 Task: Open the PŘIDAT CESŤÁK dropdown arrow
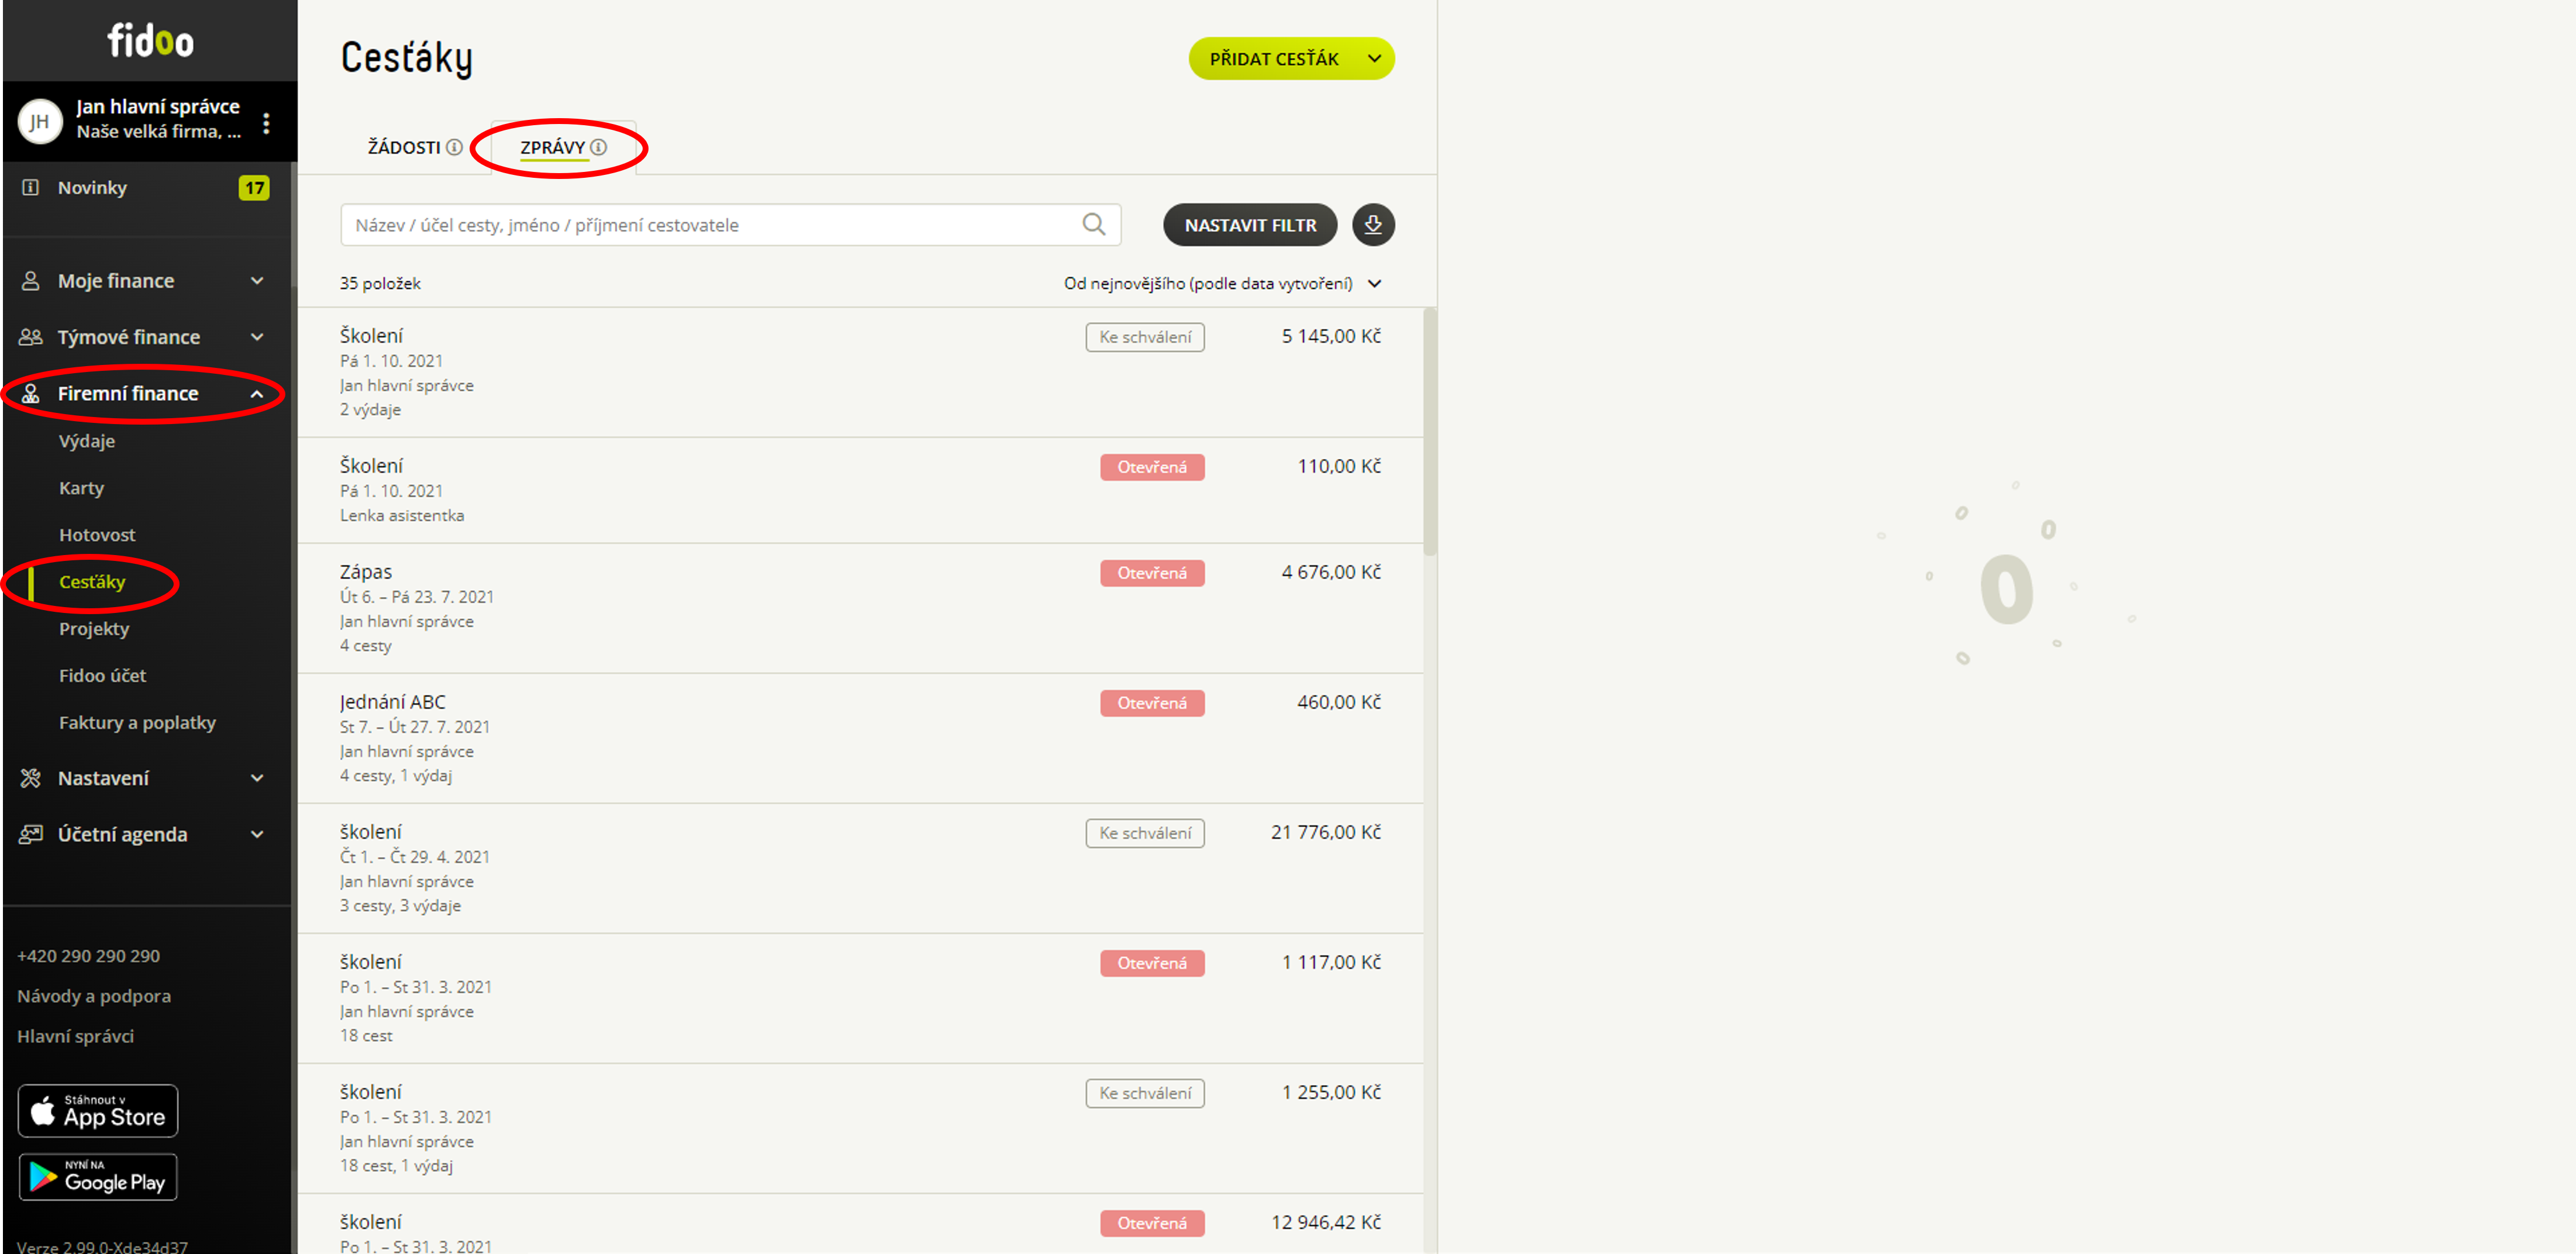coord(1374,59)
